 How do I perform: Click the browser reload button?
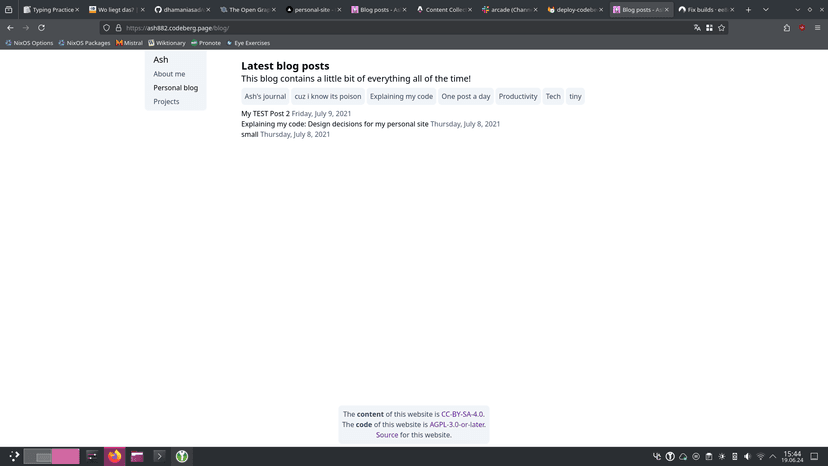[x=41, y=28]
